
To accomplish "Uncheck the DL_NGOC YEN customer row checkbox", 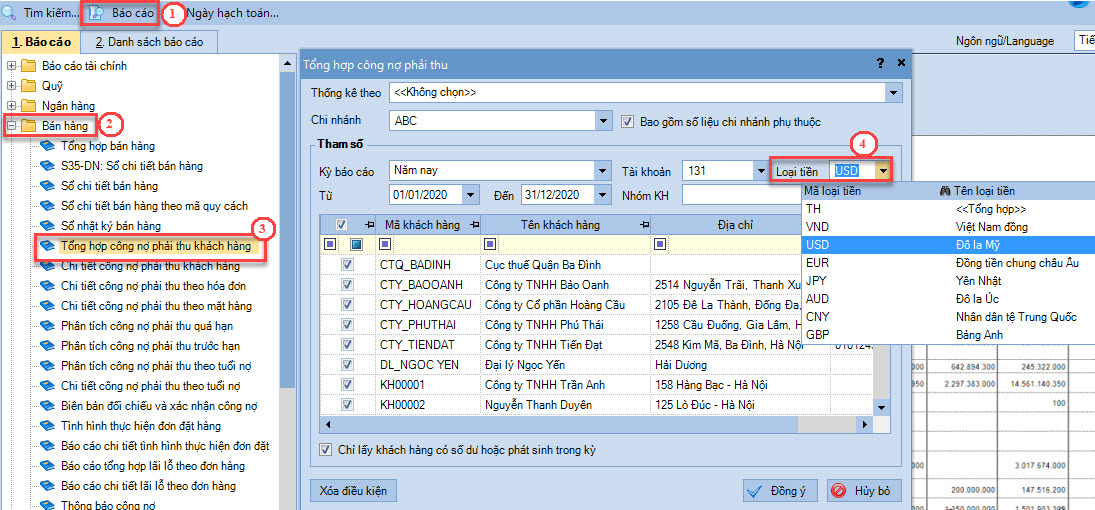I will (x=347, y=365).
